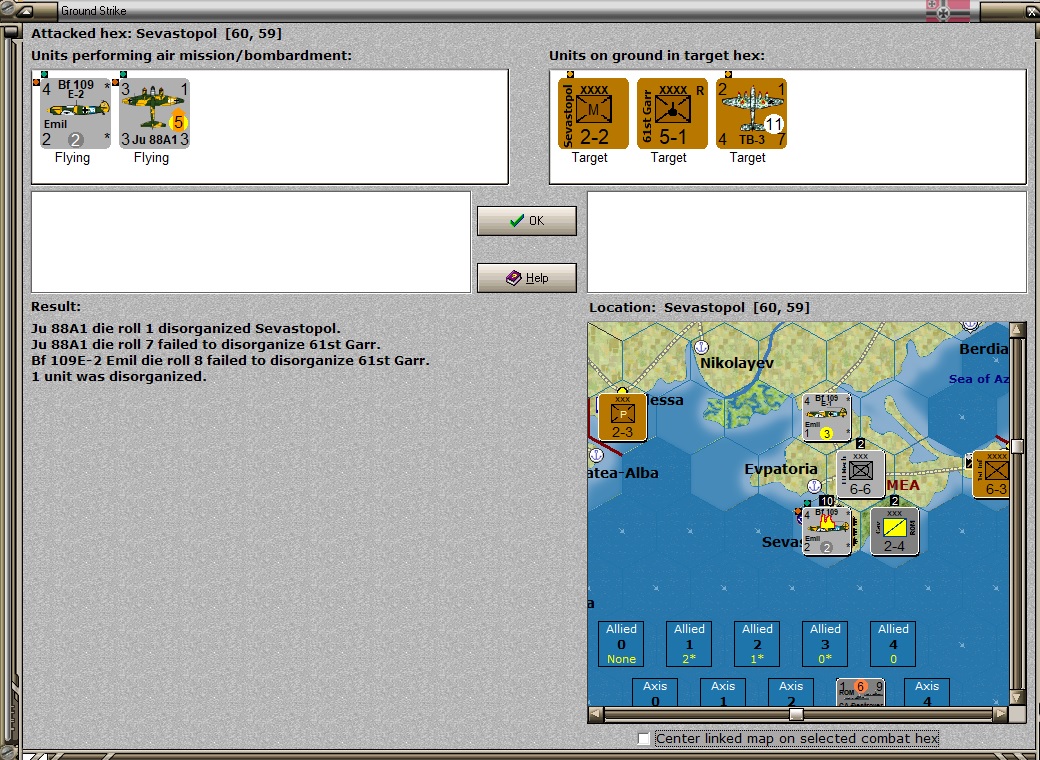Click 'Units on ground in target hex:' heading
The image size is (1040, 760).
657,56
